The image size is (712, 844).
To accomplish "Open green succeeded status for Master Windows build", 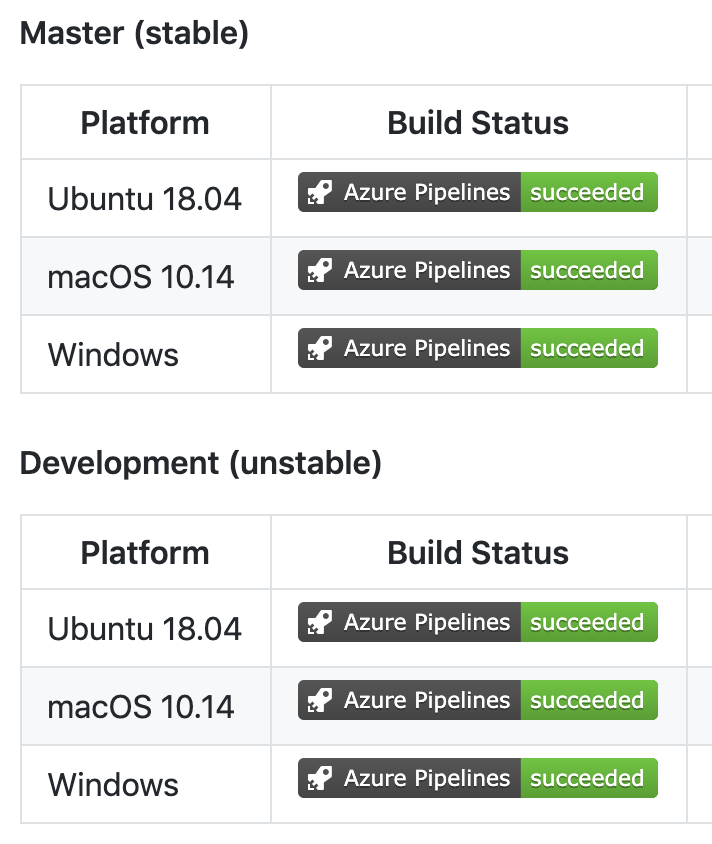I will pyautogui.click(x=588, y=349).
